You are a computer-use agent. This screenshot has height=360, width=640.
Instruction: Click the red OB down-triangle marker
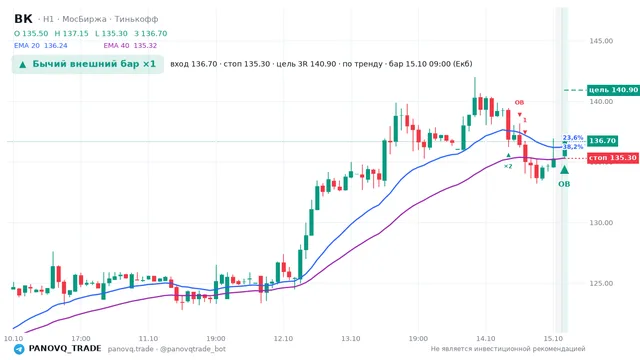point(520,115)
